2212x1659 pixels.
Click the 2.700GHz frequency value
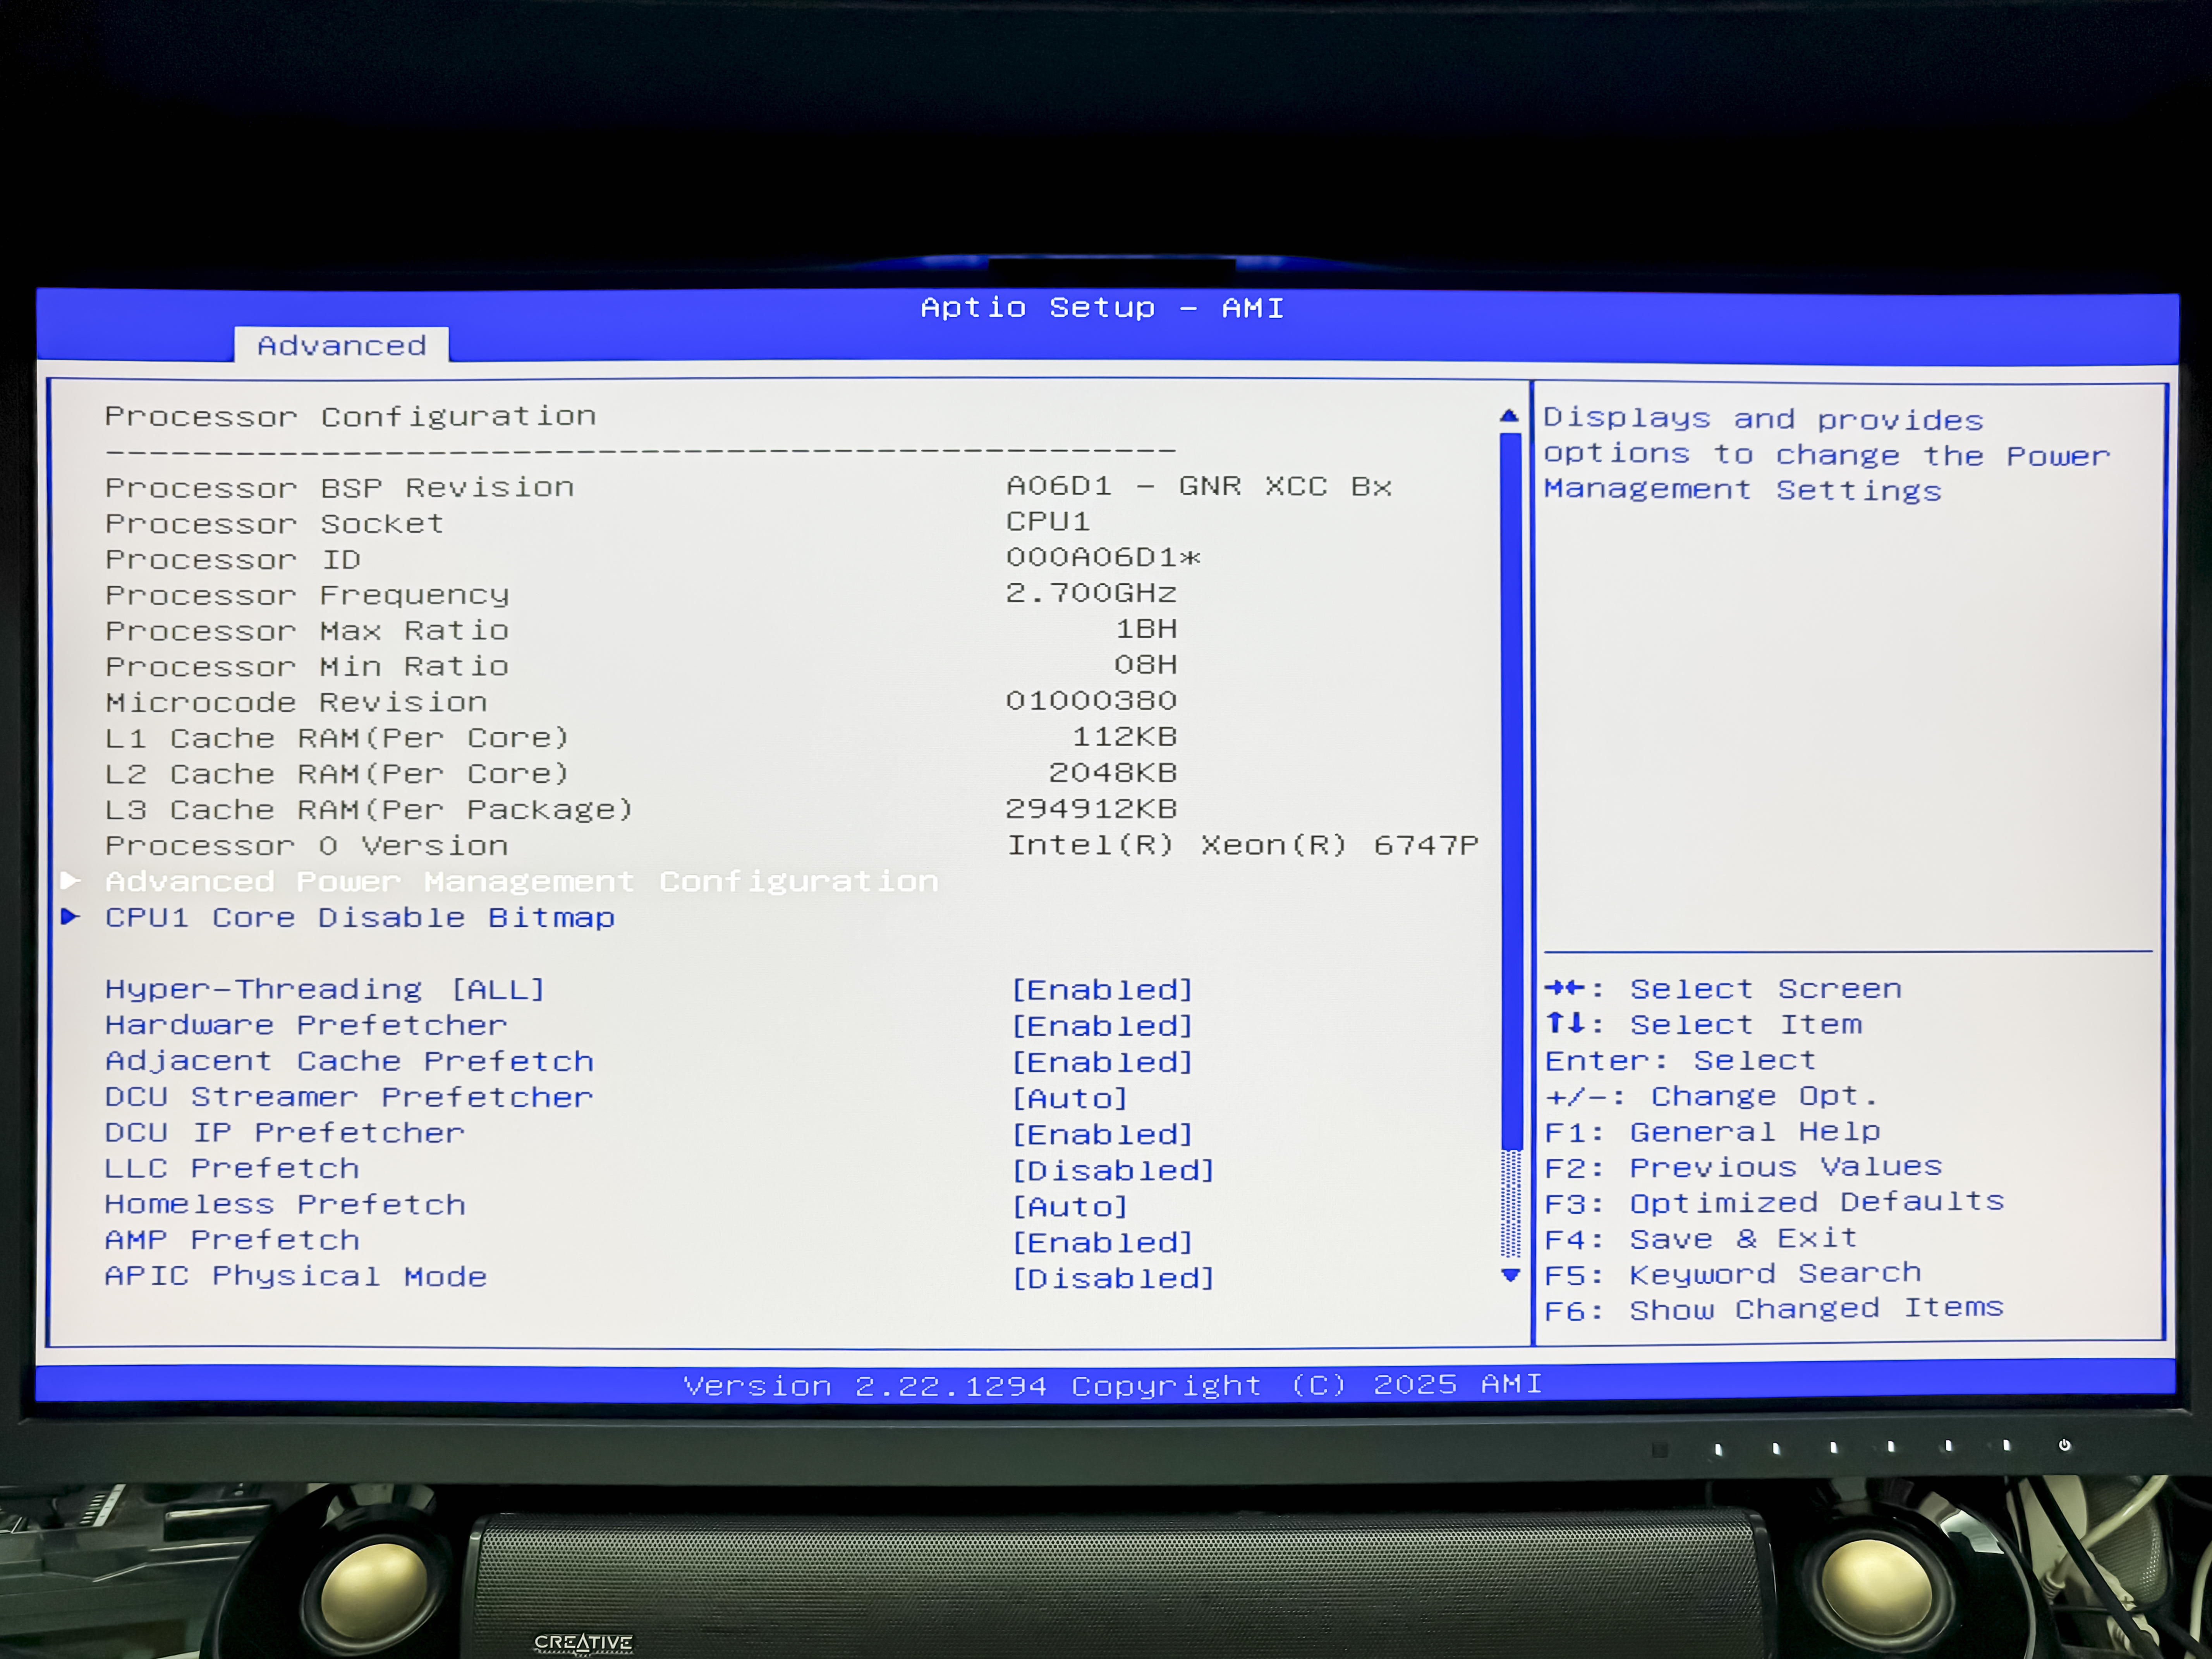point(1091,593)
